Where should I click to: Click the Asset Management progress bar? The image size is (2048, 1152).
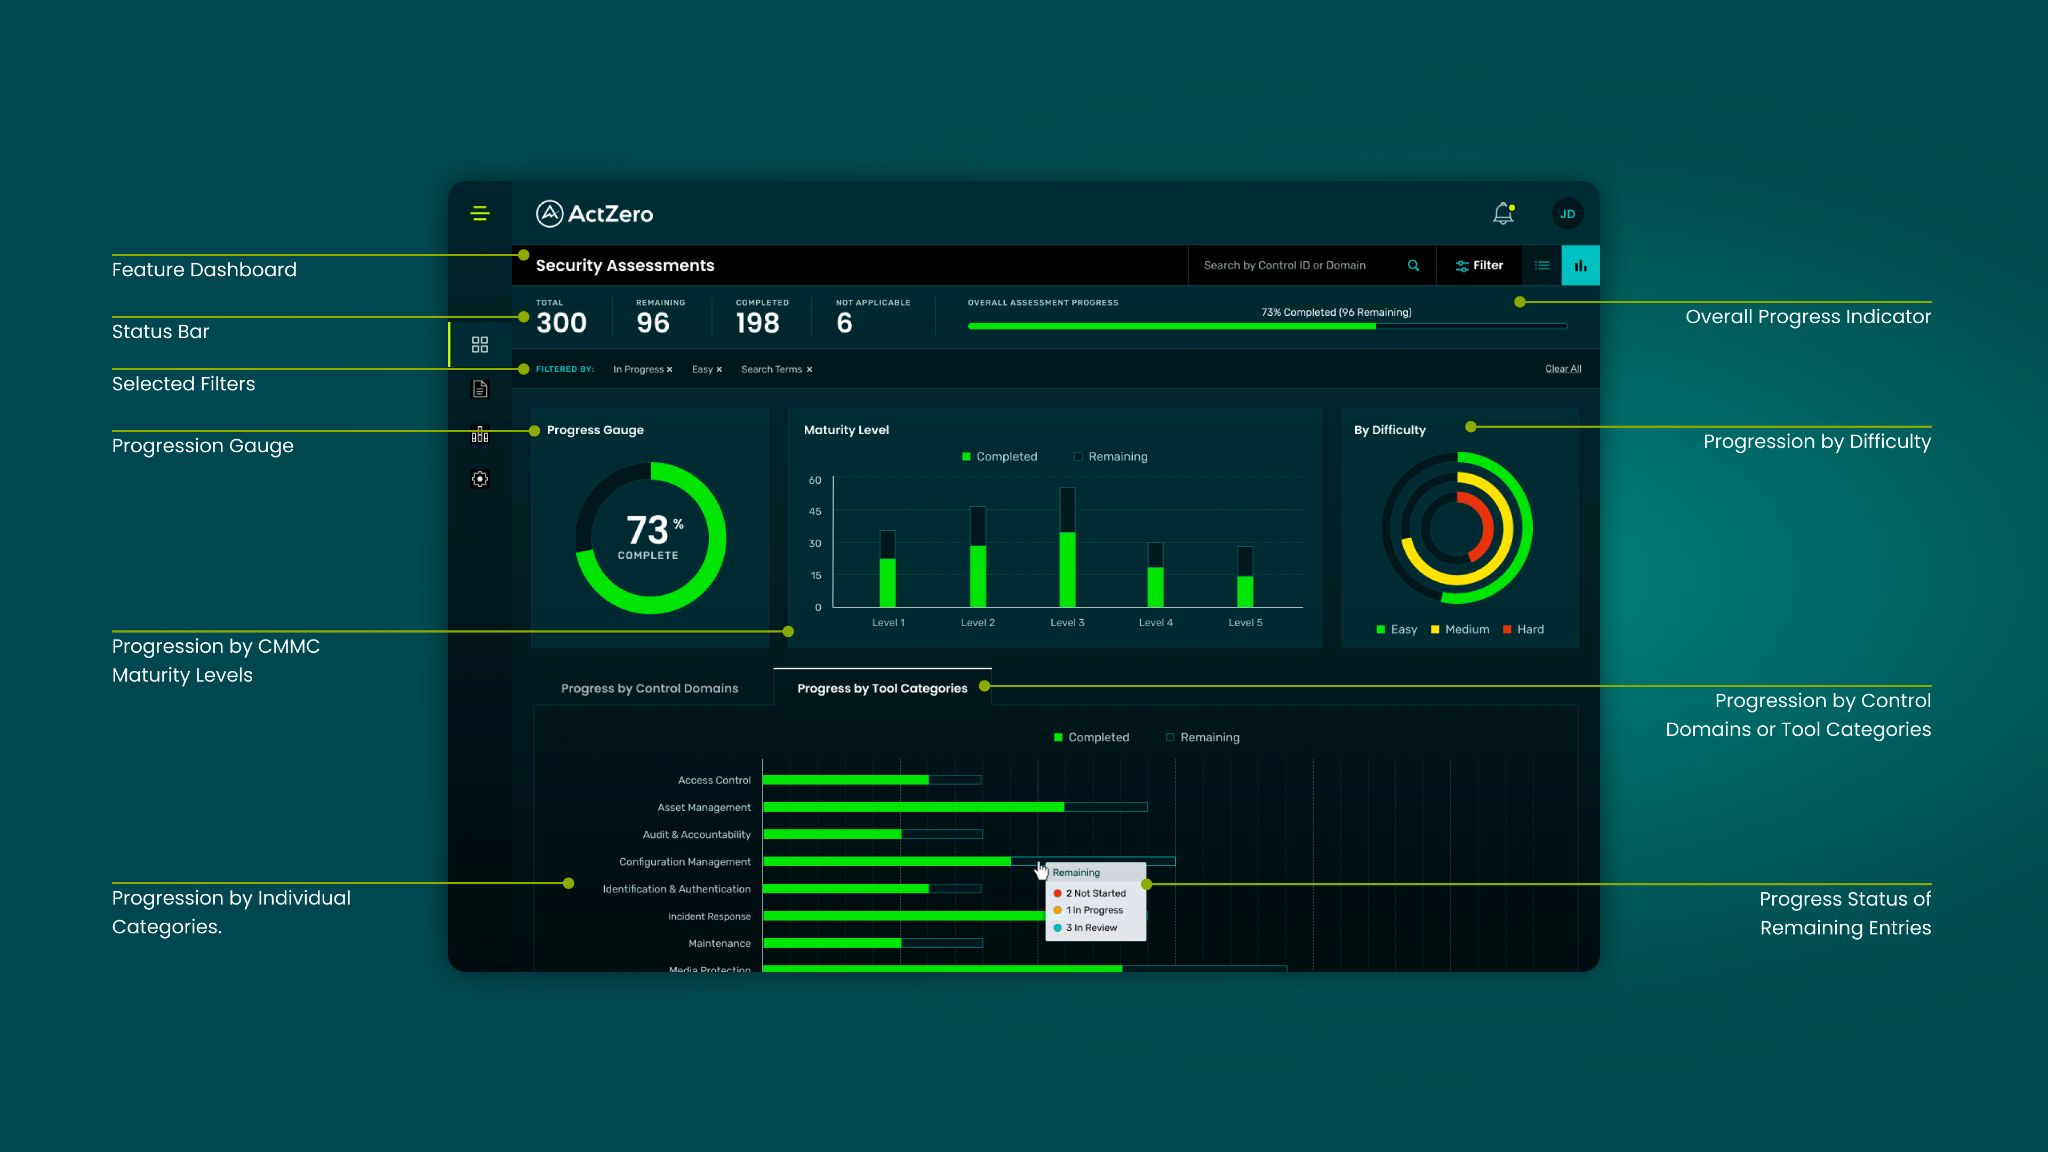coord(955,807)
